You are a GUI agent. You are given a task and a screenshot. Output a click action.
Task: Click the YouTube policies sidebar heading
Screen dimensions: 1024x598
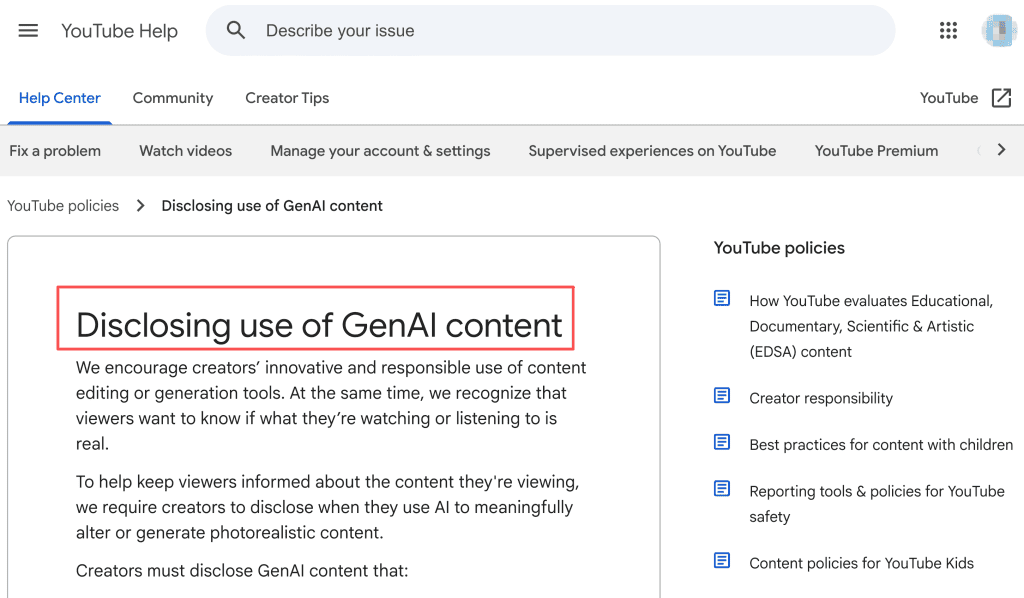(x=779, y=248)
